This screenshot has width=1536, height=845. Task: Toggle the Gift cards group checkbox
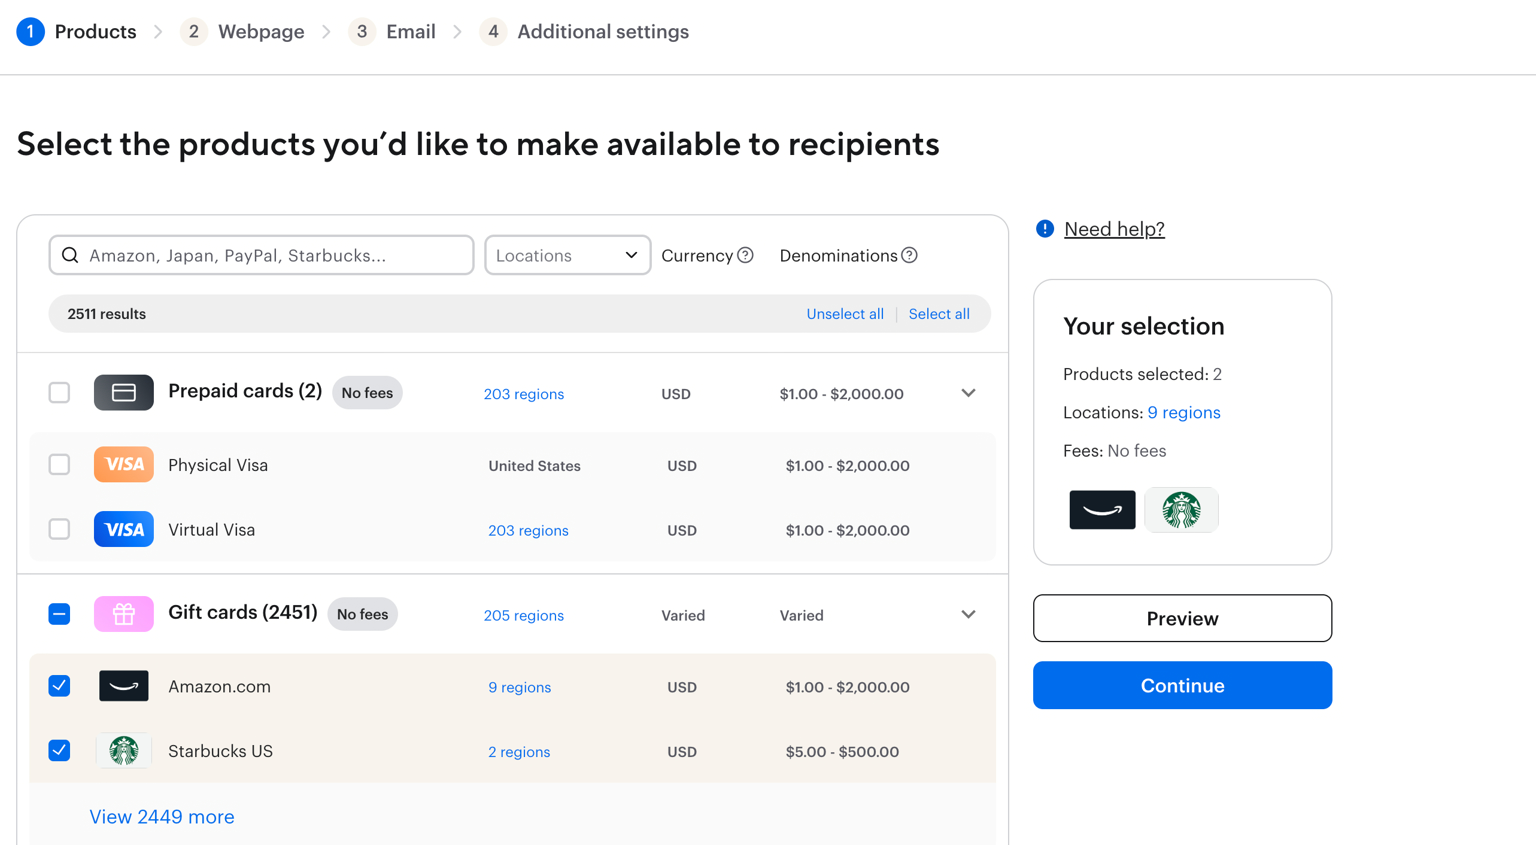pyautogui.click(x=60, y=614)
